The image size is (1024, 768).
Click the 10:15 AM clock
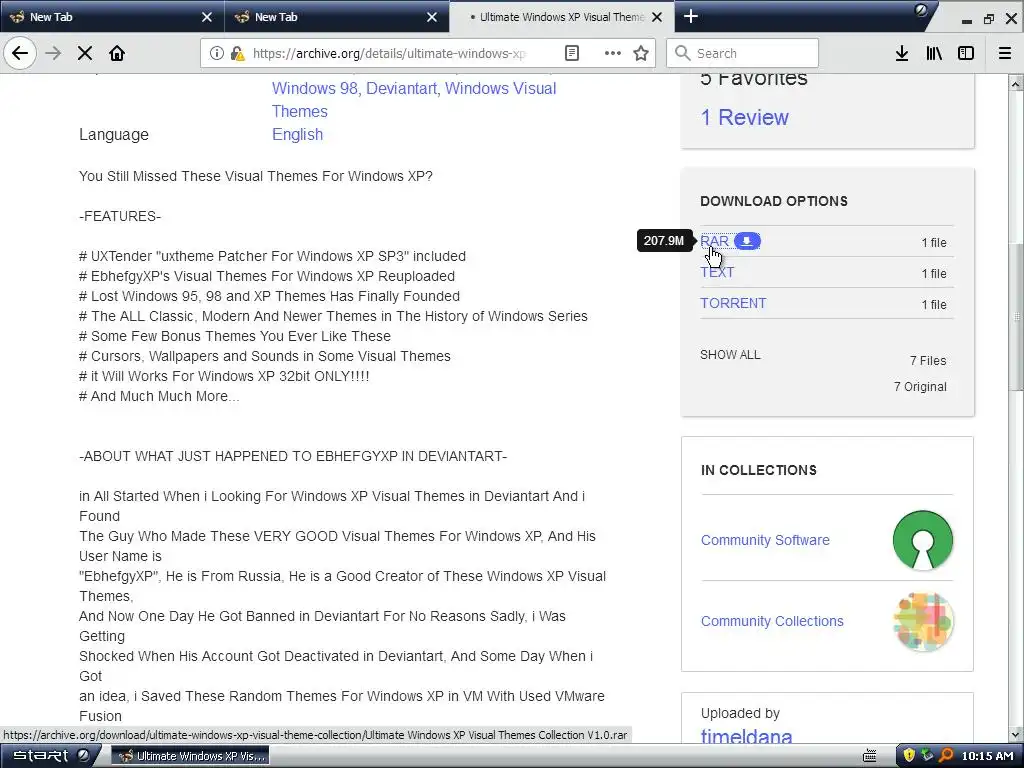(987, 756)
